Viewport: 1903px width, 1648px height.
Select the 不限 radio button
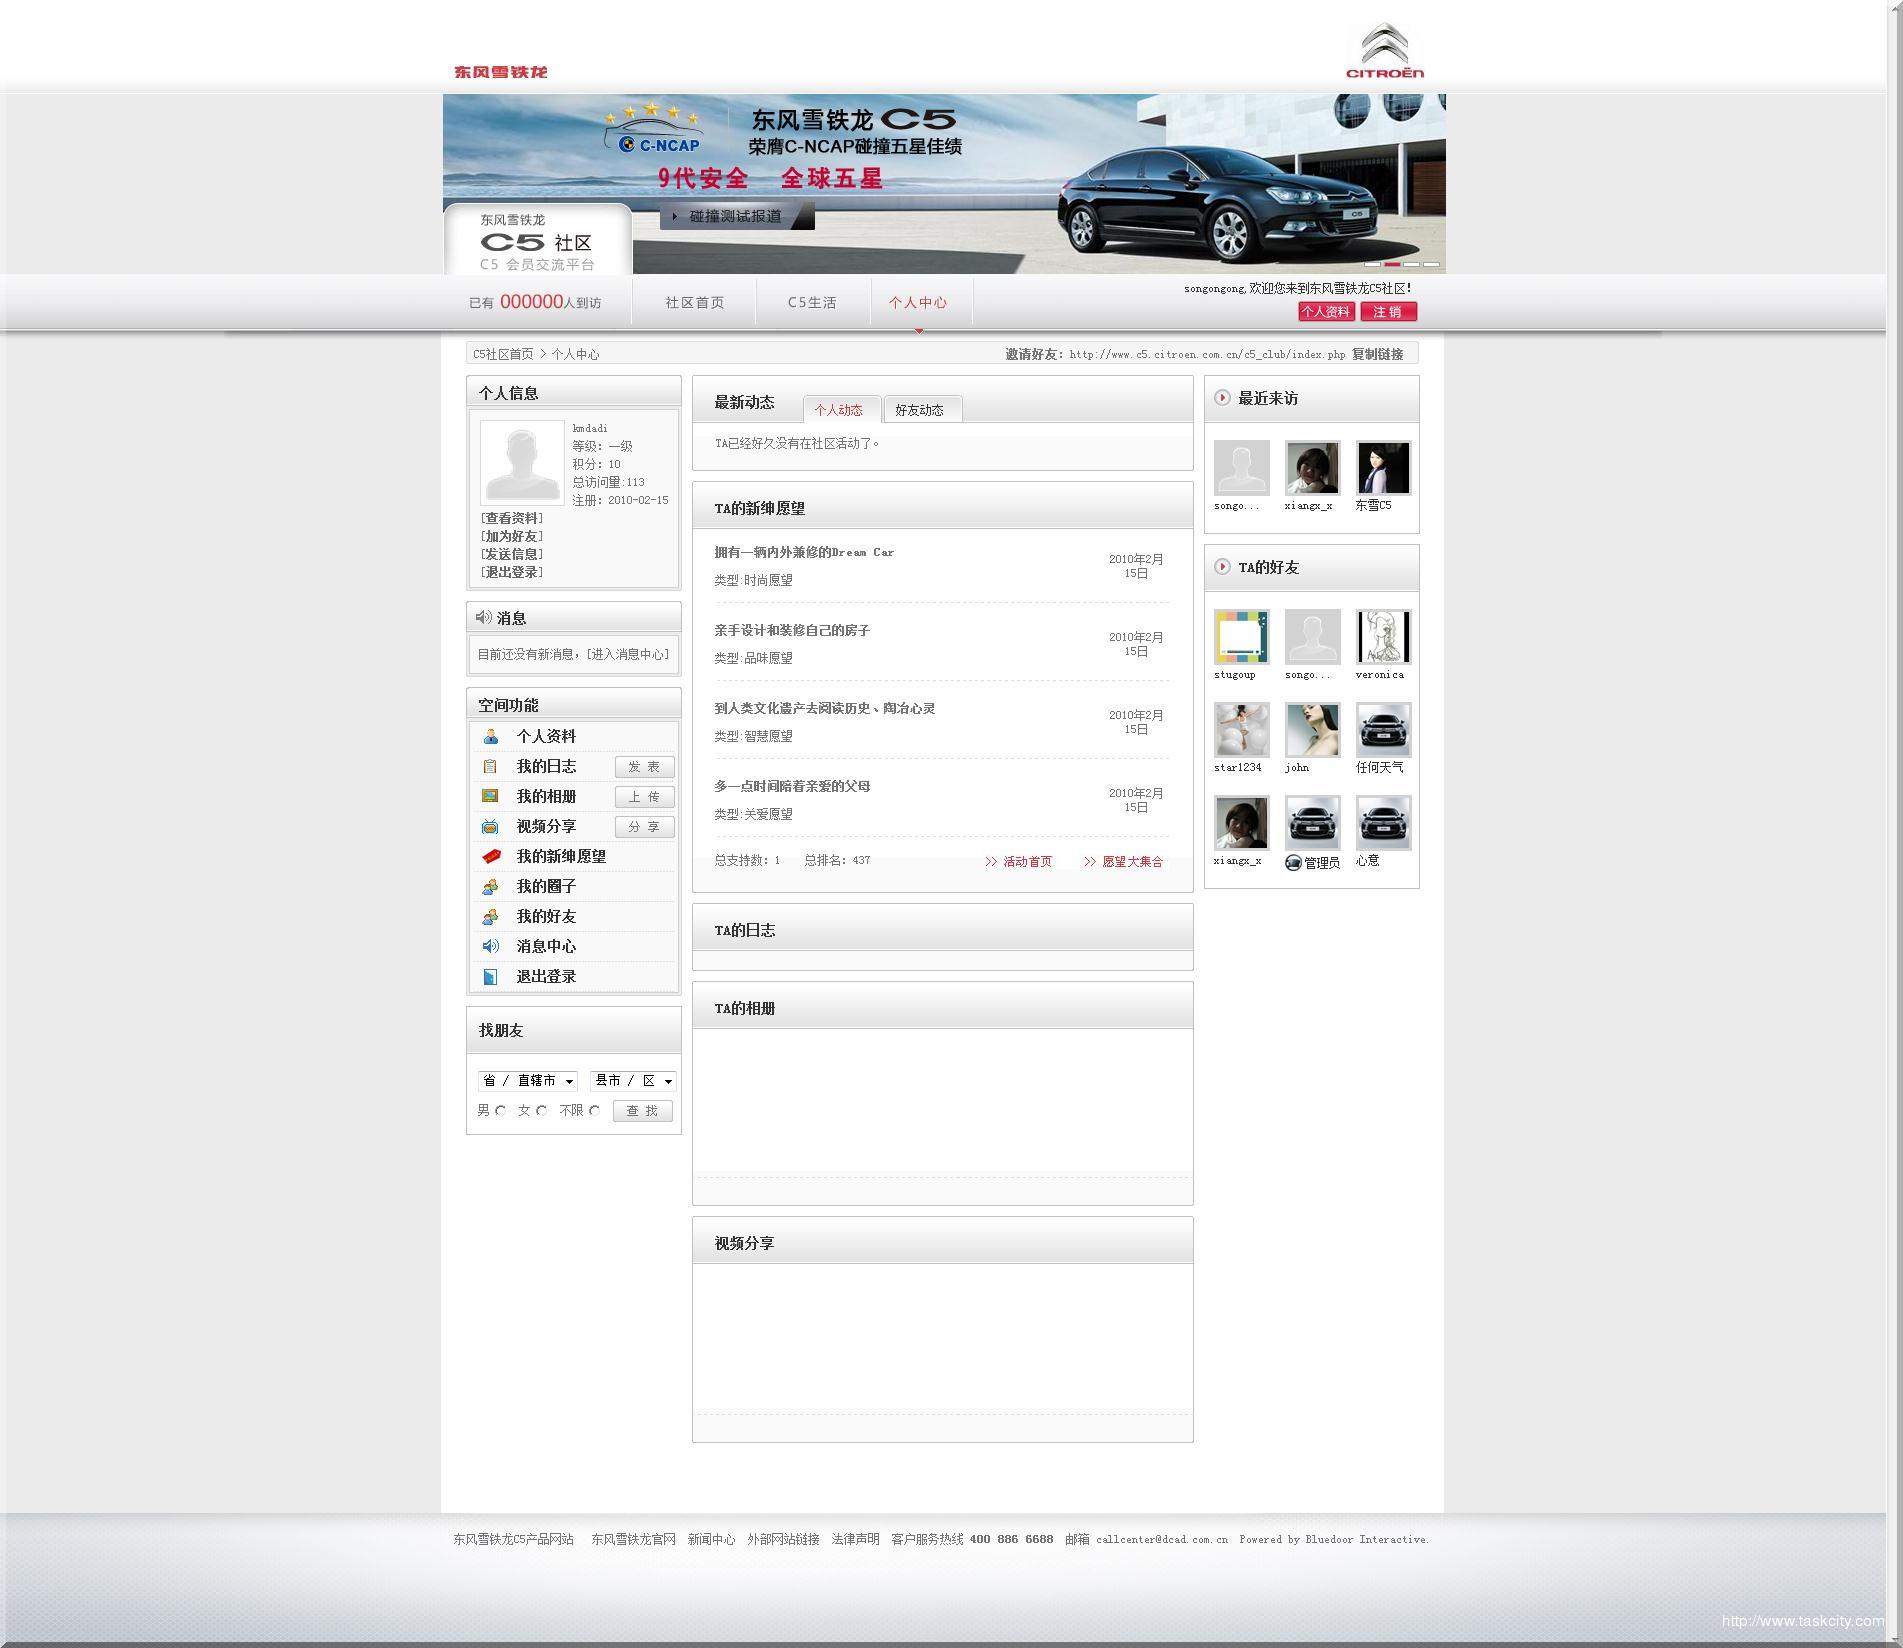pyautogui.click(x=594, y=1111)
